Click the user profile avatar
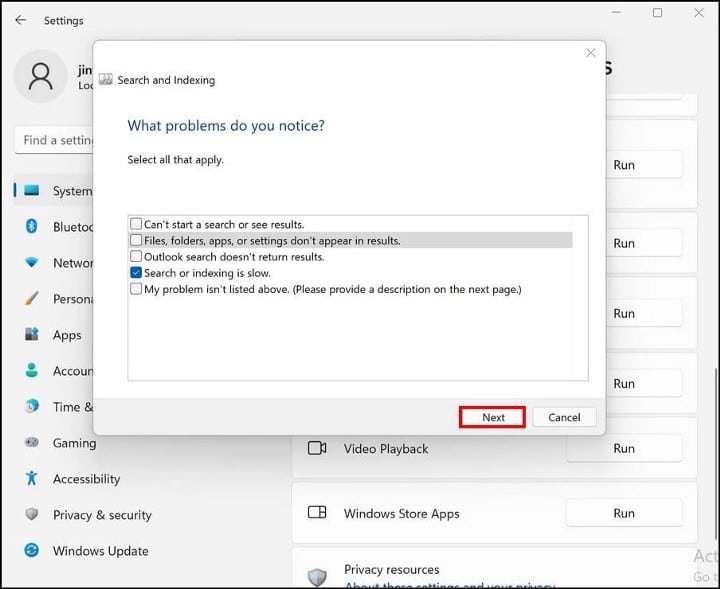This screenshot has height=589, width=720. point(40,76)
